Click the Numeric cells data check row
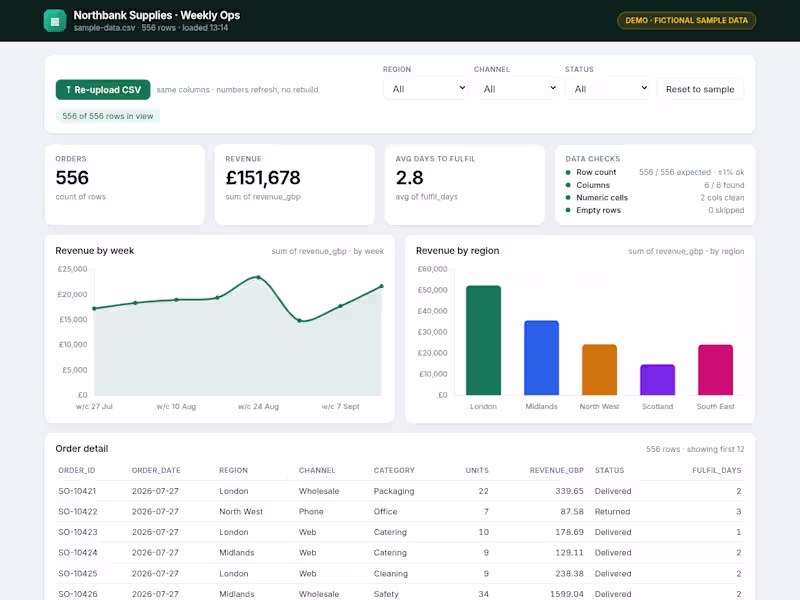 pyautogui.click(x=655, y=198)
